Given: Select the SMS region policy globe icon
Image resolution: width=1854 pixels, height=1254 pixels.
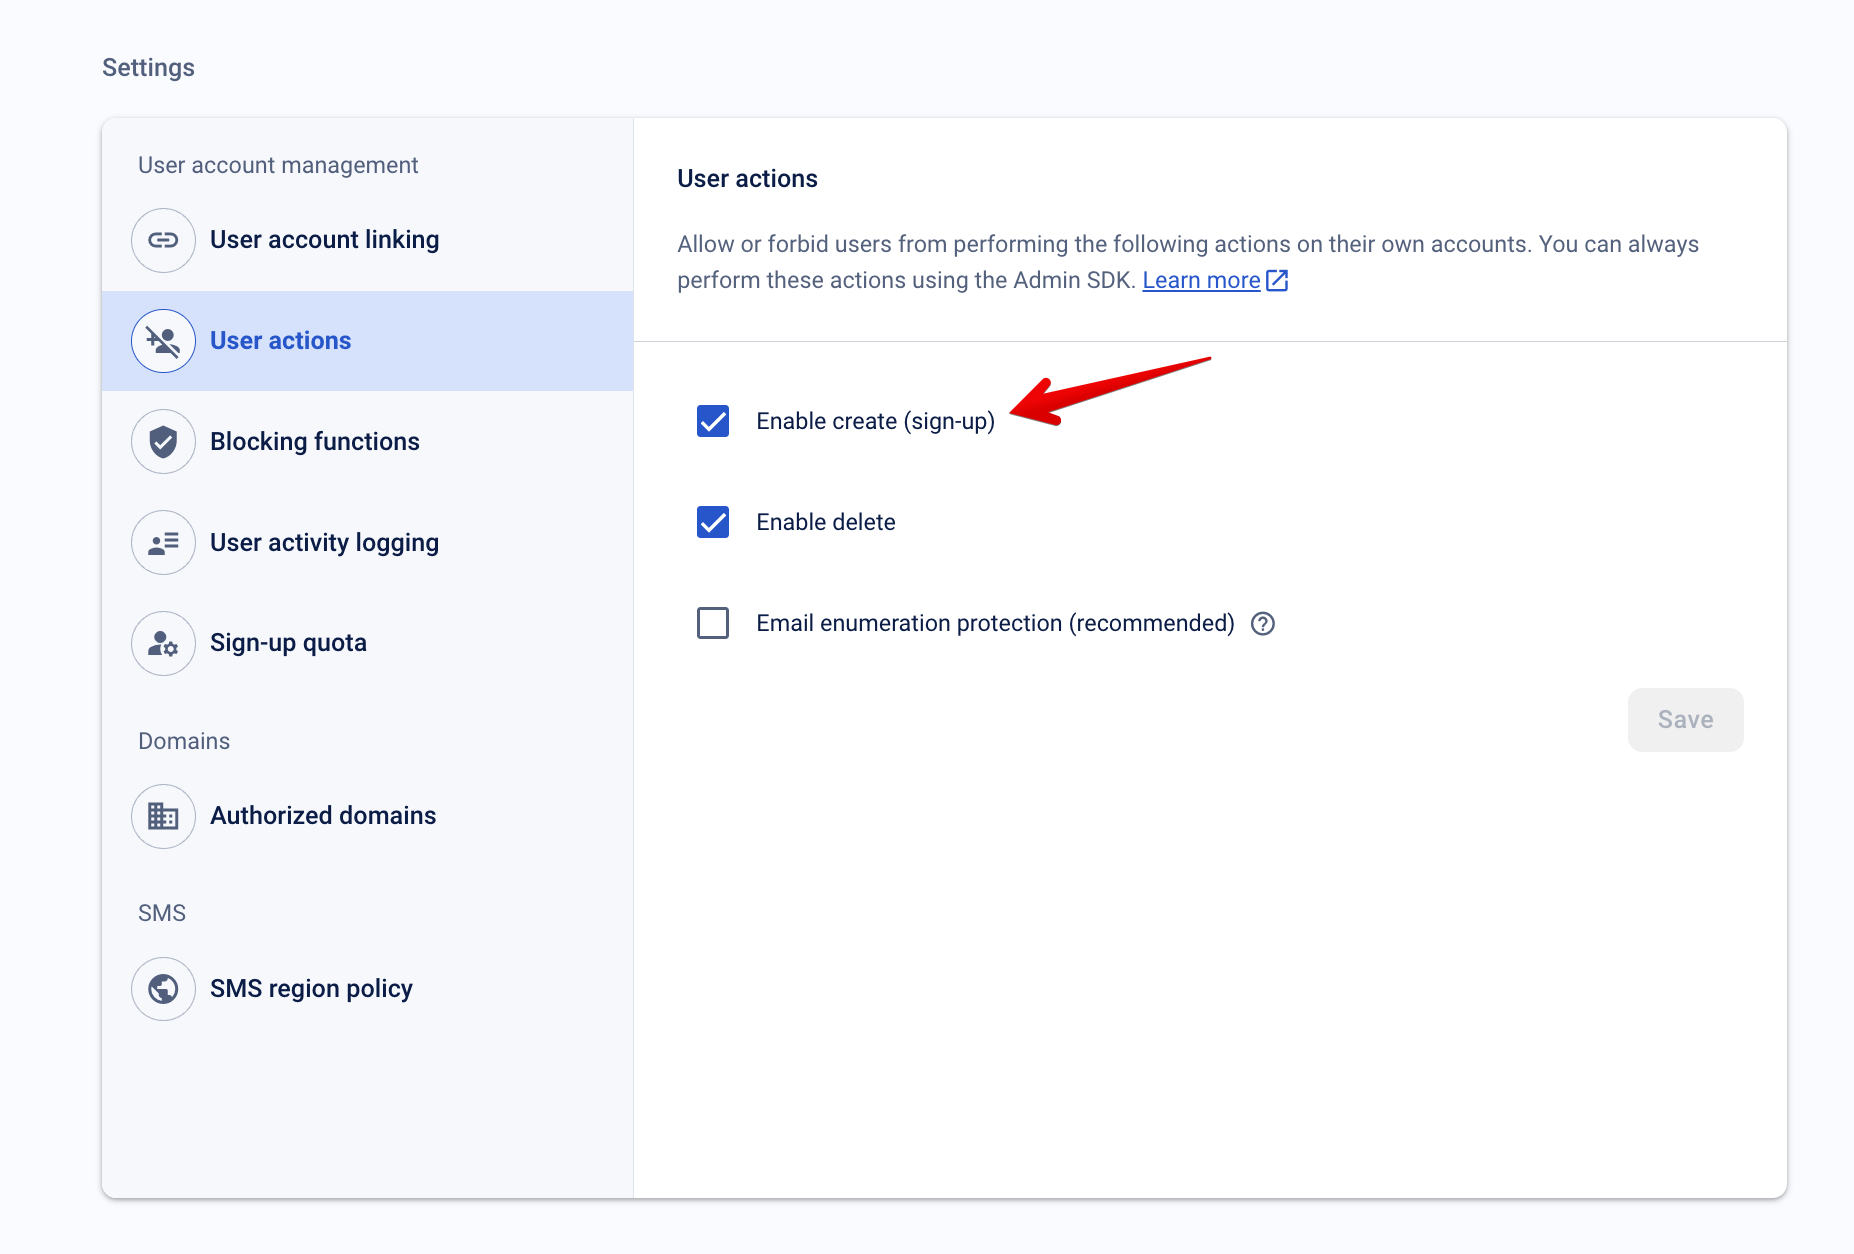Looking at the screenshot, I should 163,989.
